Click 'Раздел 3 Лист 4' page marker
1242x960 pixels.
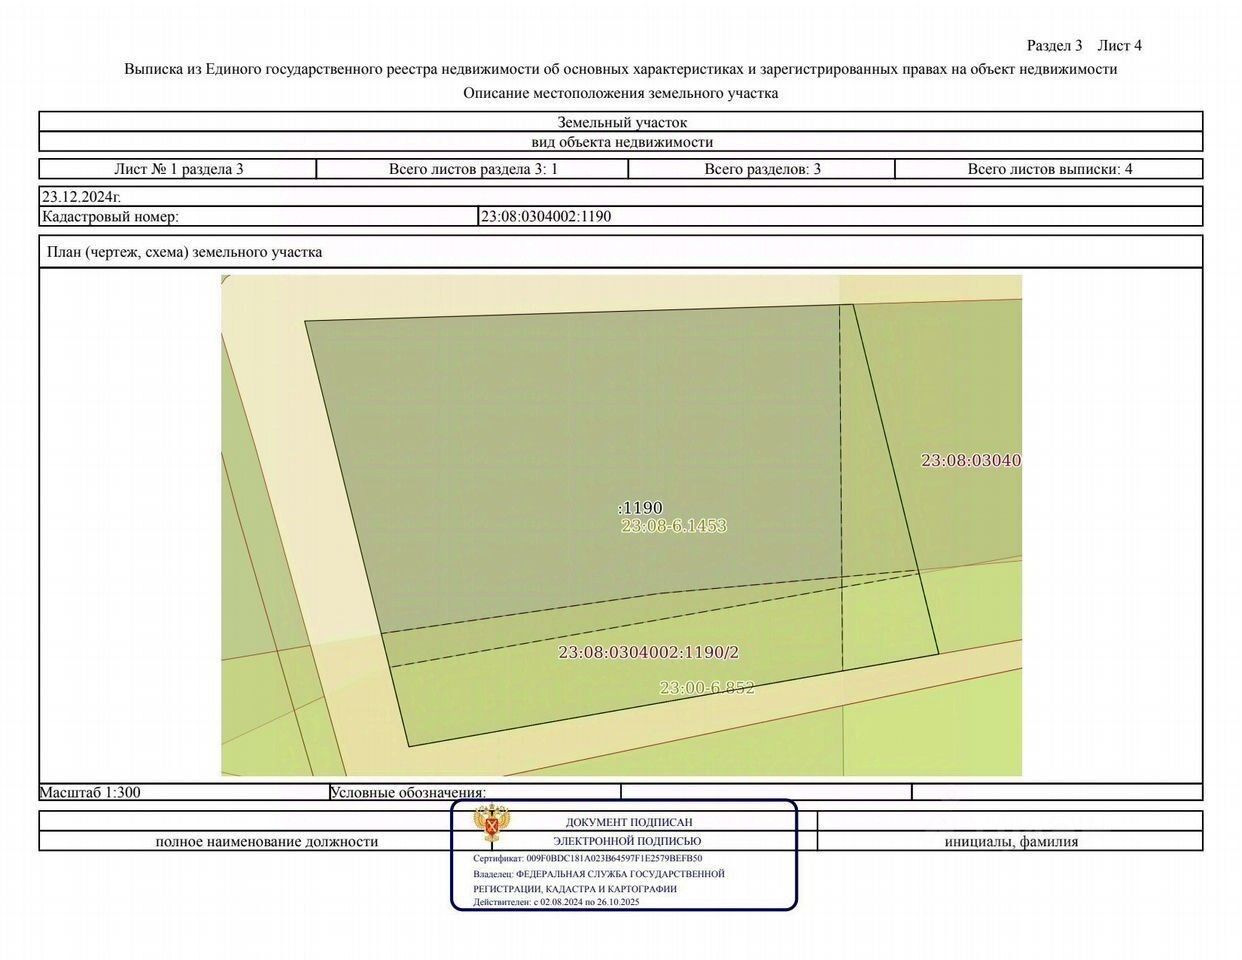click(x=1084, y=45)
